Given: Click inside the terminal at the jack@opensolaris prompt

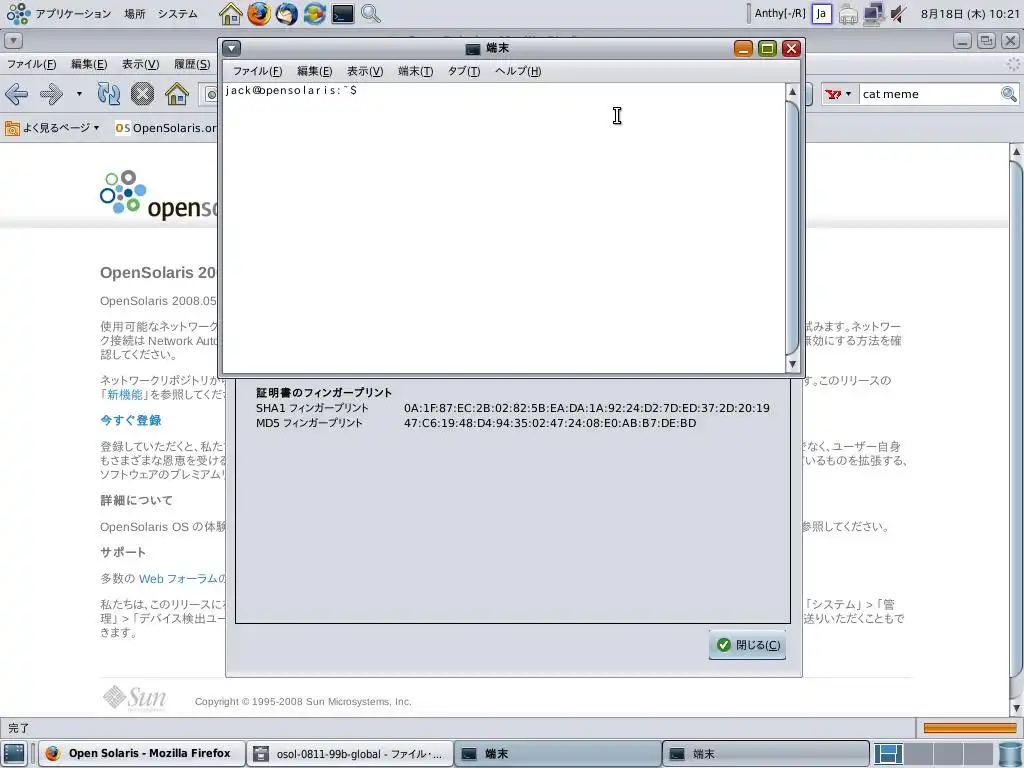Looking at the screenshot, I should coord(291,90).
